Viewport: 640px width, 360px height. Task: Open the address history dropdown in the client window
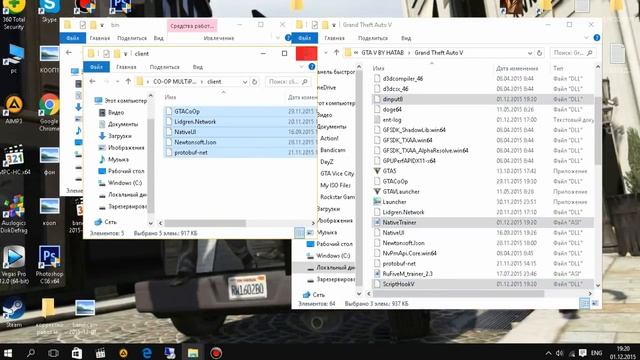[245, 82]
